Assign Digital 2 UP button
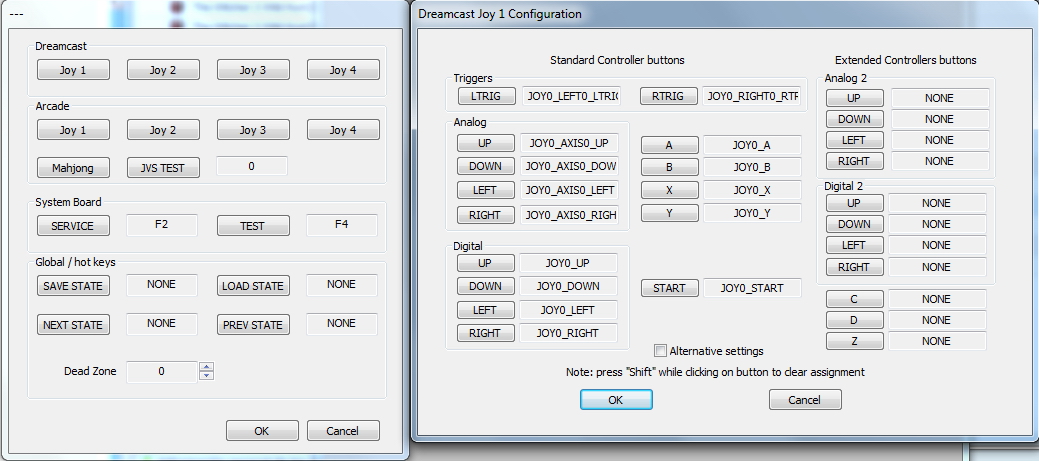 854,203
